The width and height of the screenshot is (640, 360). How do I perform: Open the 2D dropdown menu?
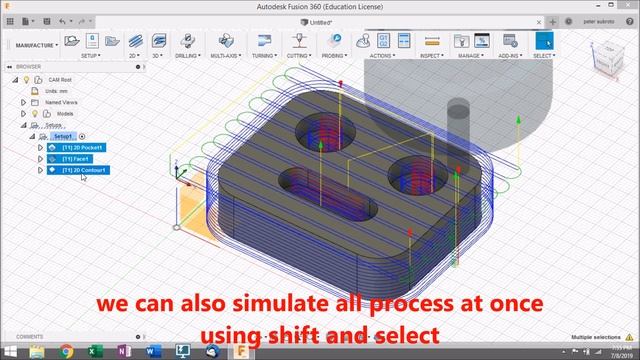[134, 56]
